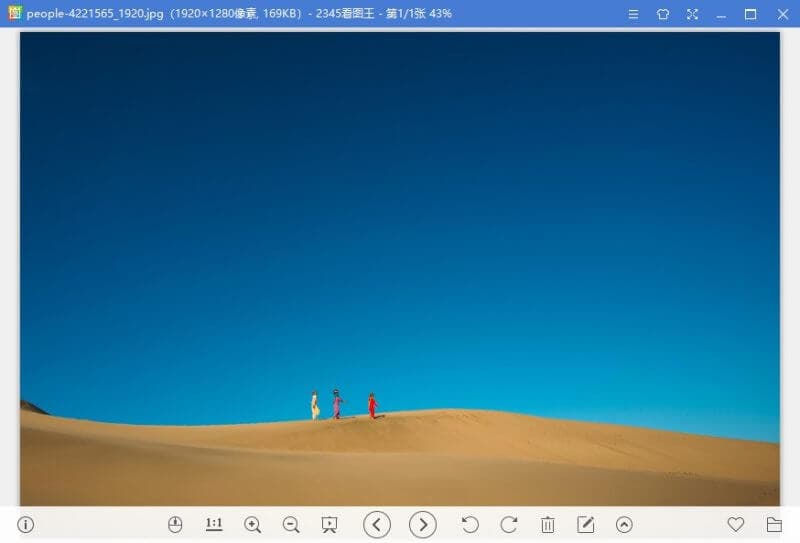Screen dimensions: 800x543
Task: Open the image info panel
Action: tap(26, 524)
